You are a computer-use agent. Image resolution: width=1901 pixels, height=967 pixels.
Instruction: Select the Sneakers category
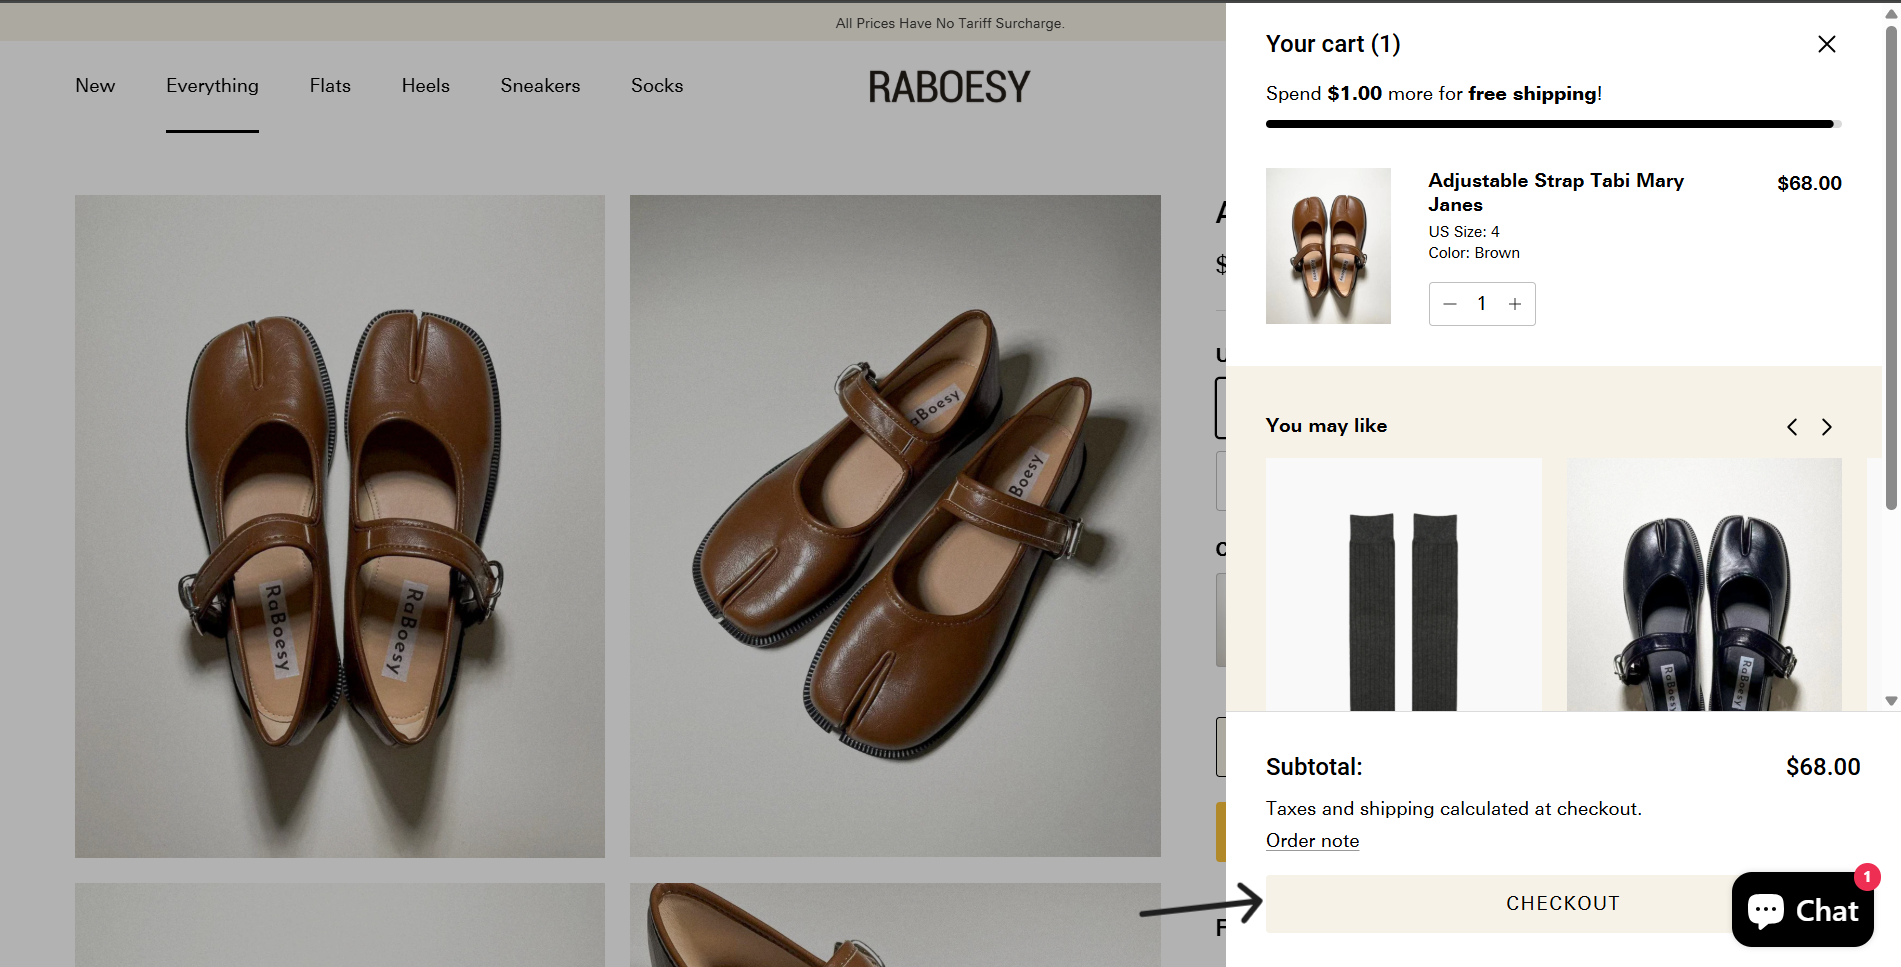(x=540, y=86)
